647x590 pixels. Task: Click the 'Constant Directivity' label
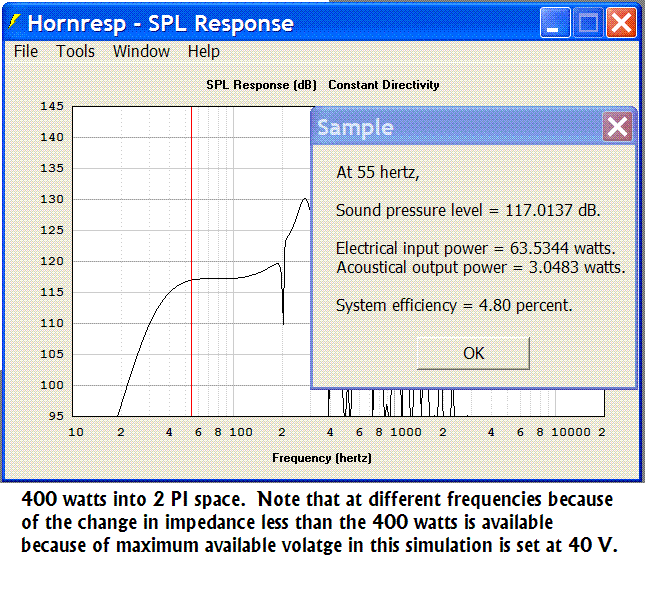pos(383,85)
